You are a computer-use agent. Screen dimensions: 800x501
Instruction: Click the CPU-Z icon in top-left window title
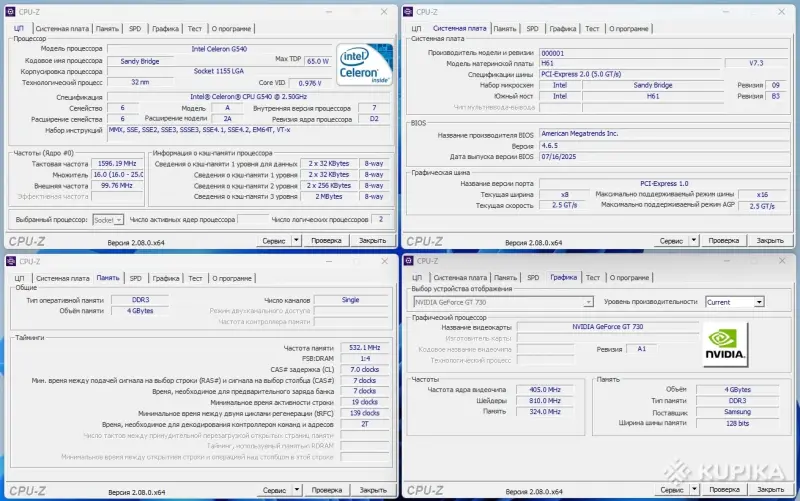[10, 11]
